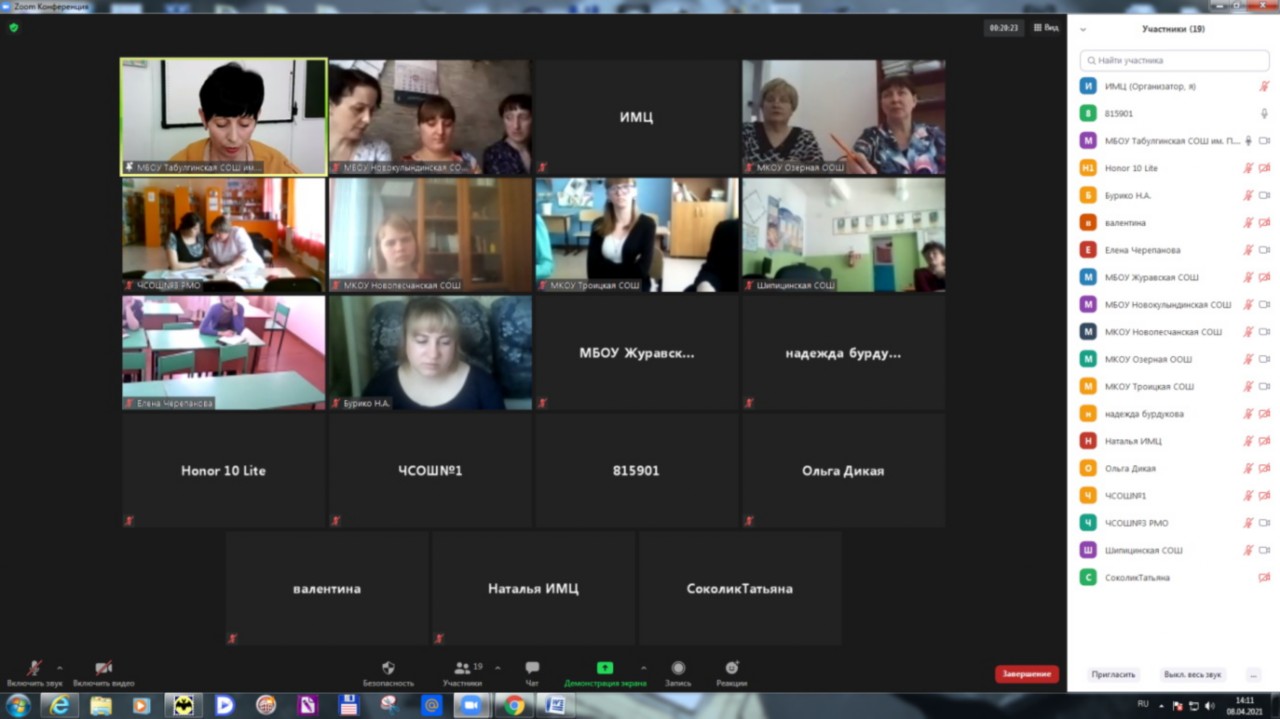Click the muted mic icon for валентина
Screen dimensions: 1280x719
(x=1248, y=222)
